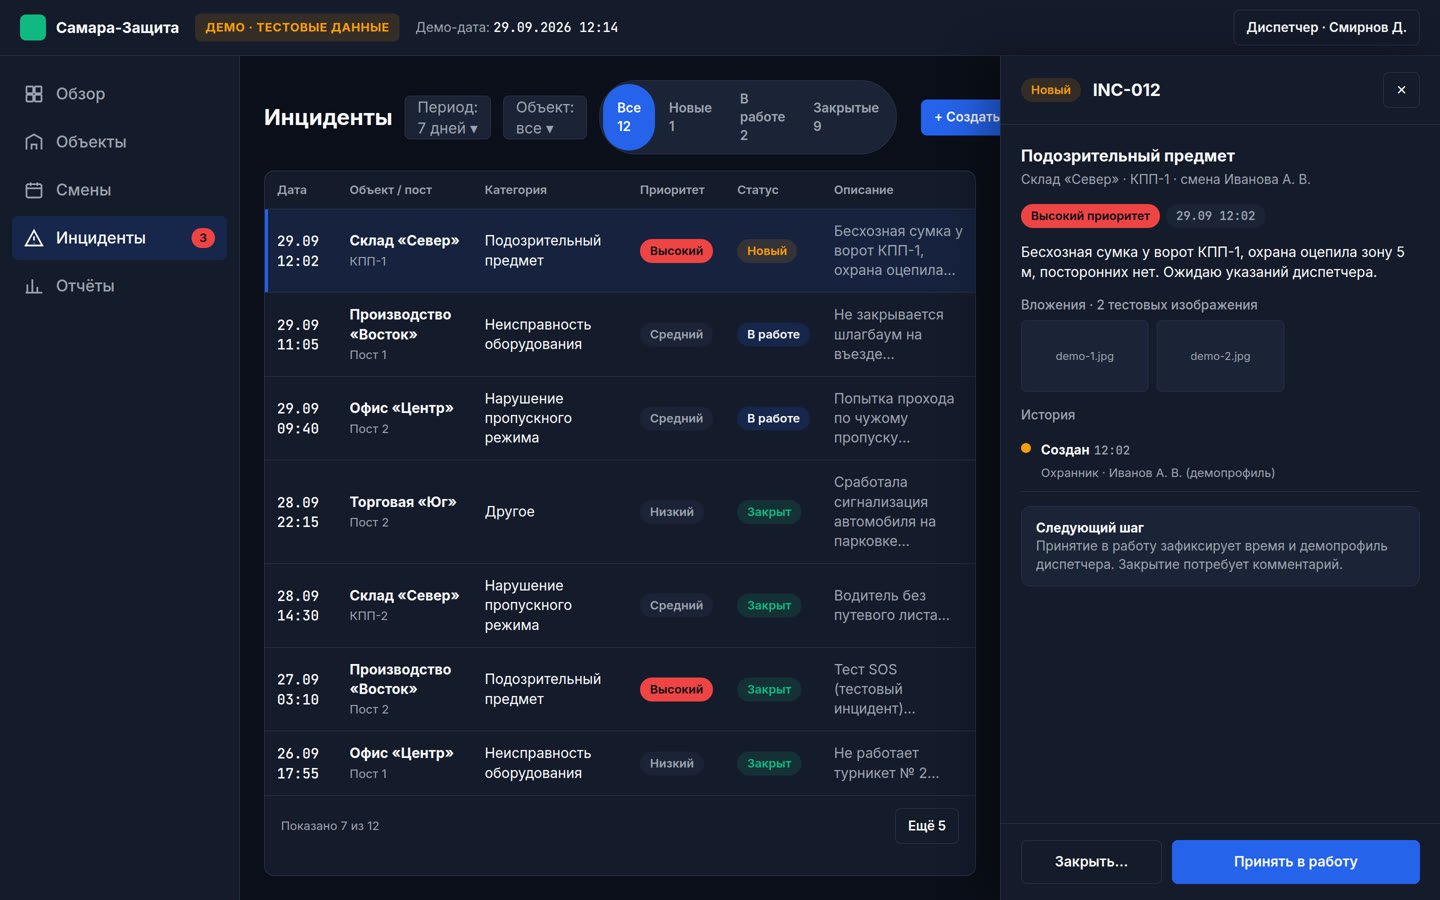1440x900 pixels.
Task: Load more rows with Ещё 5
Action: tap(926, 826)
